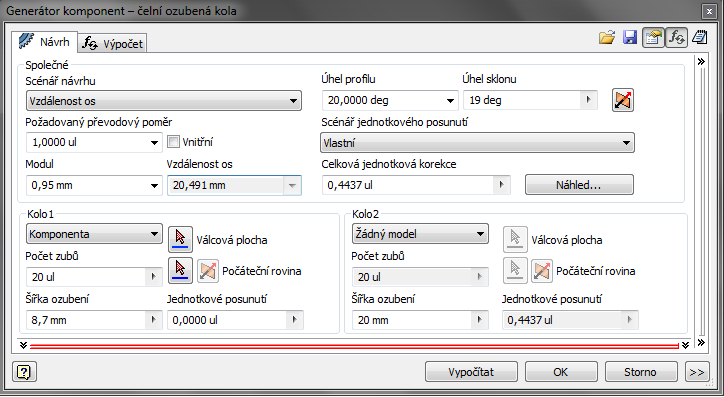Select the Návrh tab

44,42
